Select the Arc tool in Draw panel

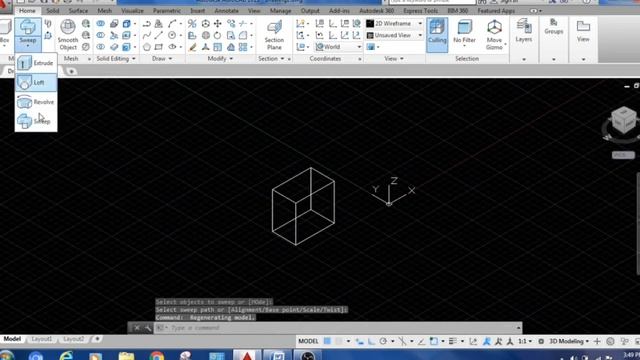tap(172, 24)
